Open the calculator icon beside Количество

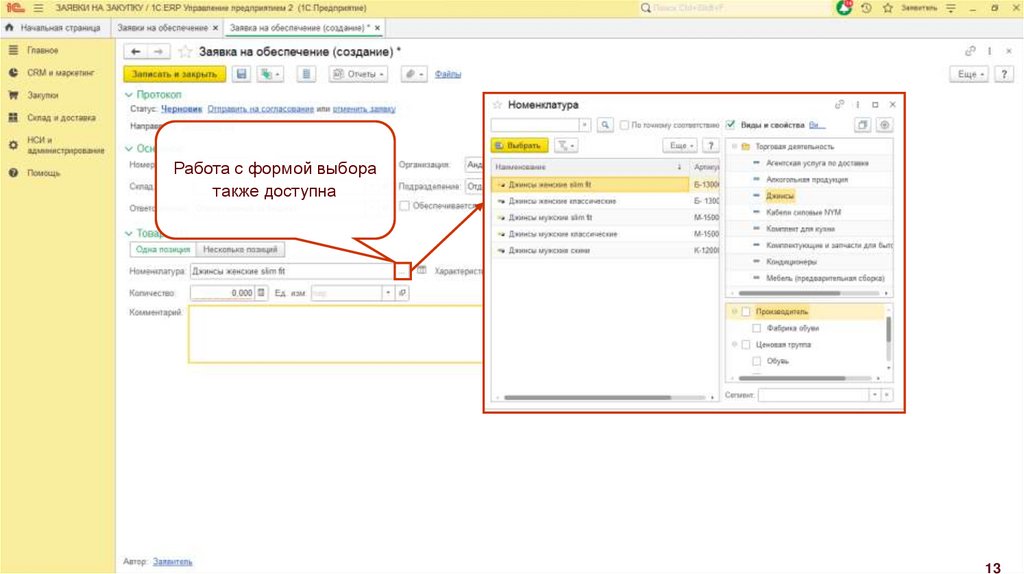pos(262,293)
